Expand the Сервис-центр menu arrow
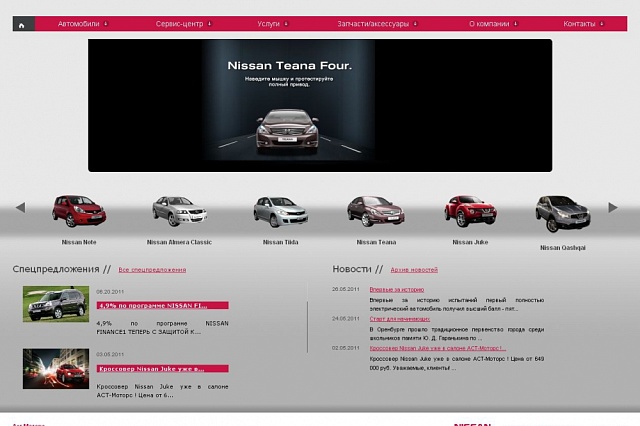This screenshot has height=426, width=640. coord(210,24)
